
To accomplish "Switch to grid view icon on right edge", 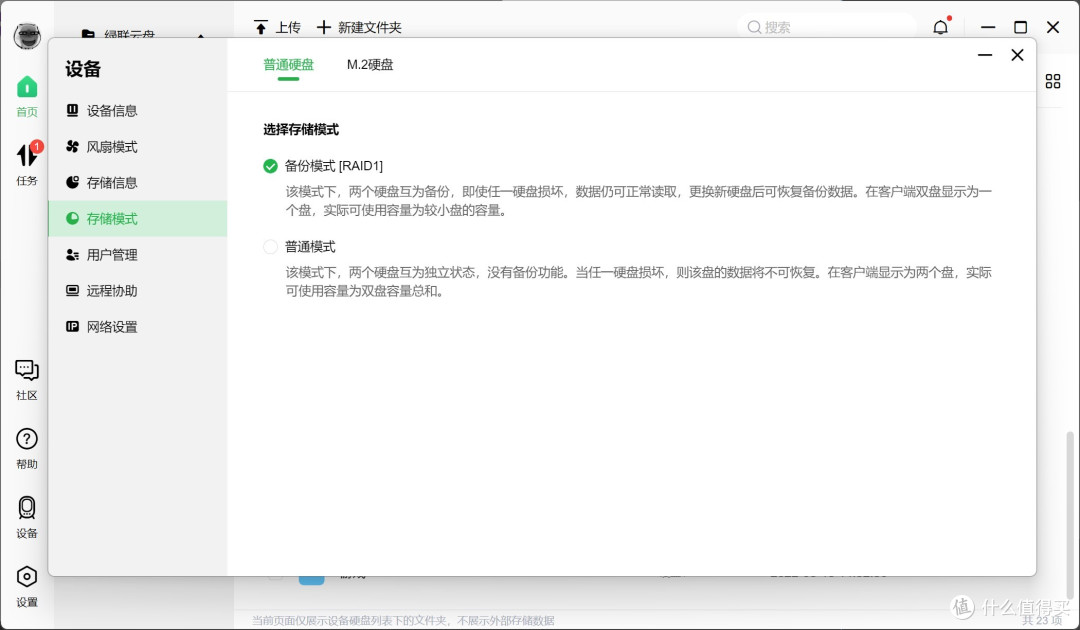I will [x=1052, y=81].
